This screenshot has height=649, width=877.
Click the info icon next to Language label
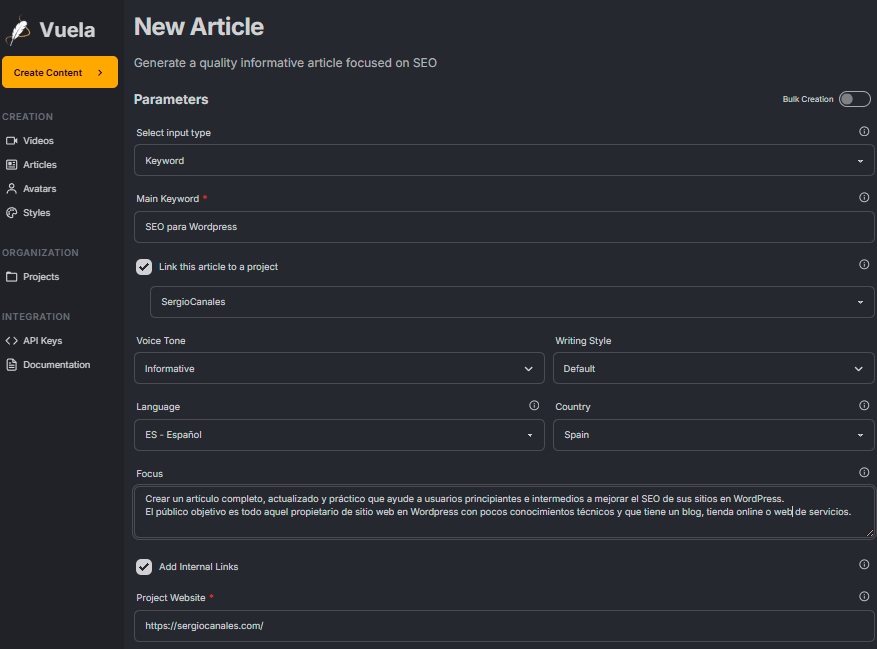pyautogui.click(x=534, y=406)
